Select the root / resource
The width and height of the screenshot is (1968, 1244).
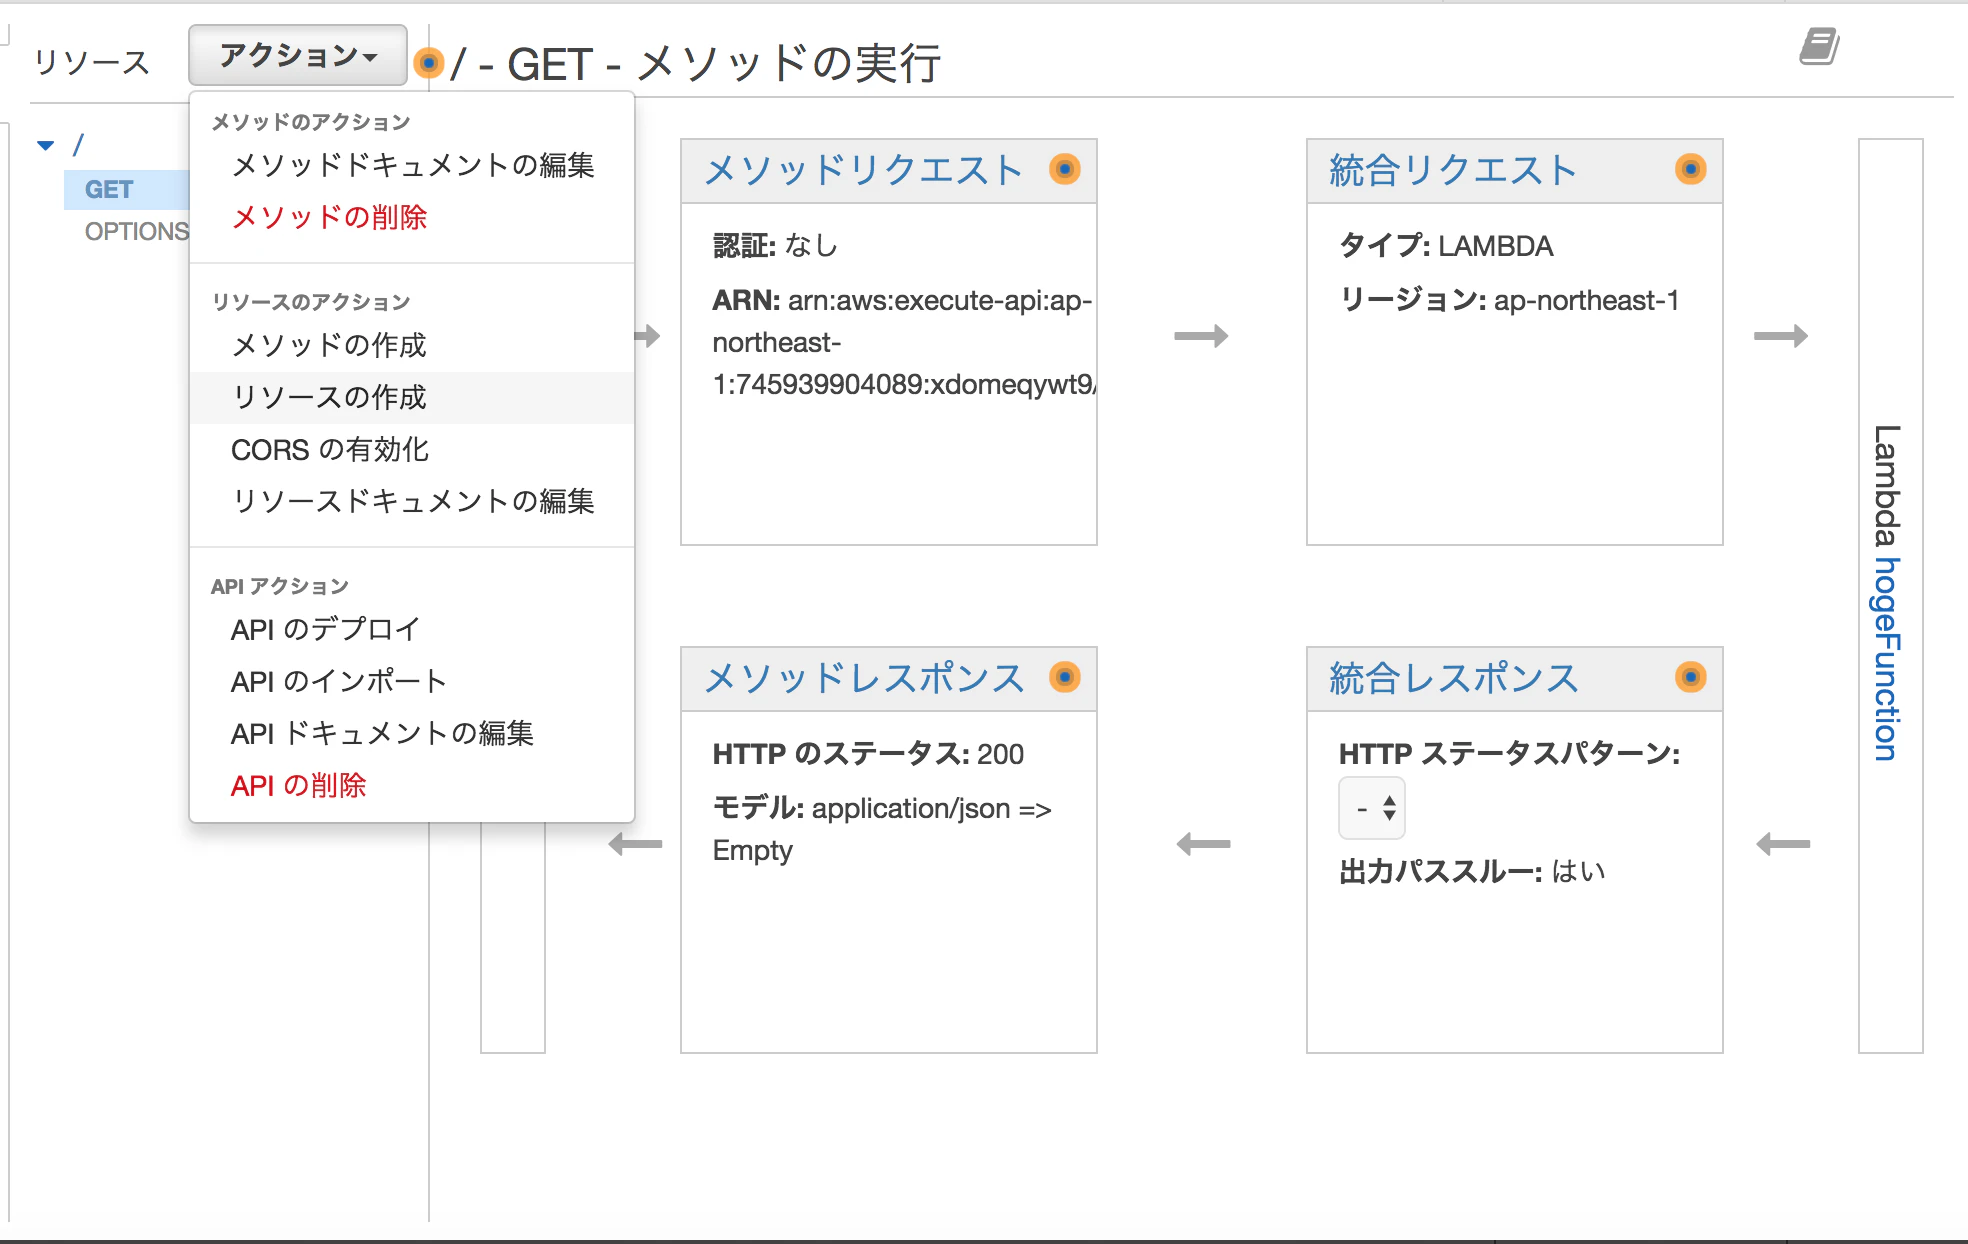(78, 145)
